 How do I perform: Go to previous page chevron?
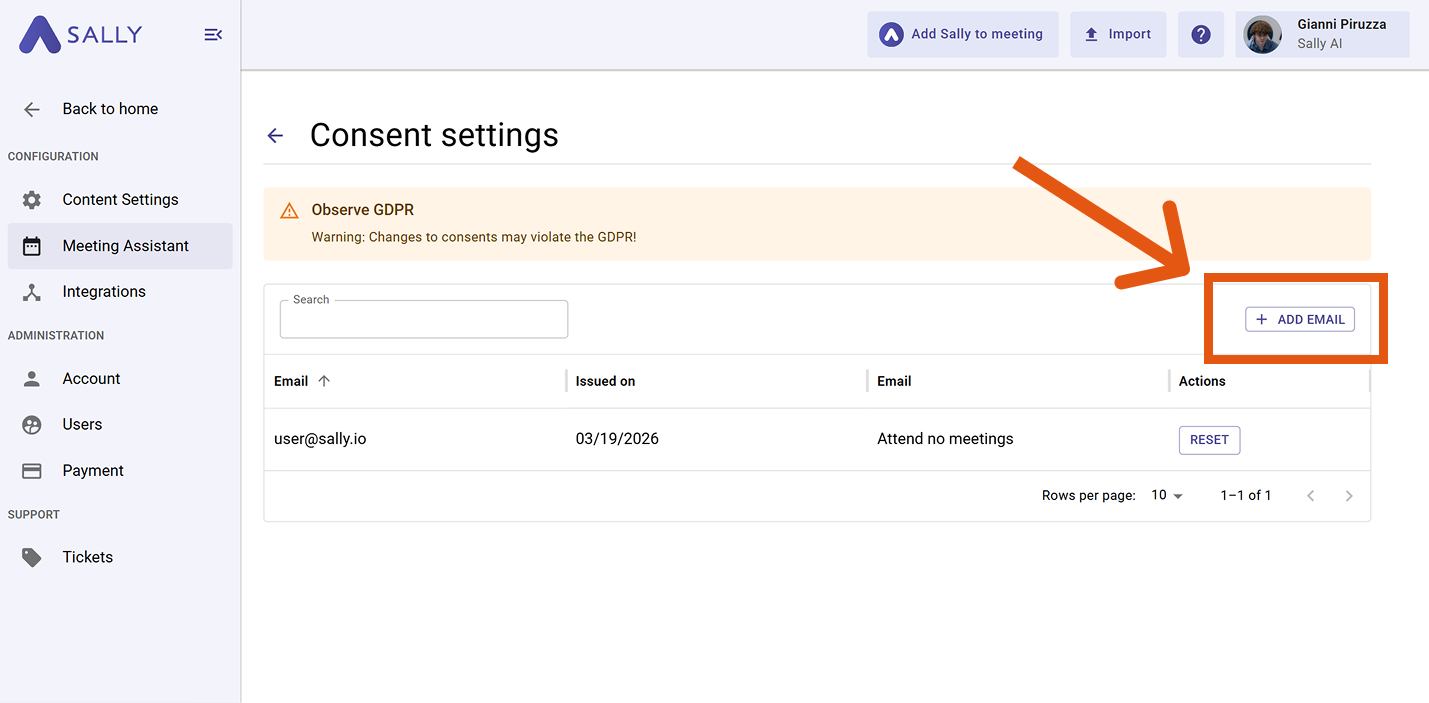tap(1310, 496)
